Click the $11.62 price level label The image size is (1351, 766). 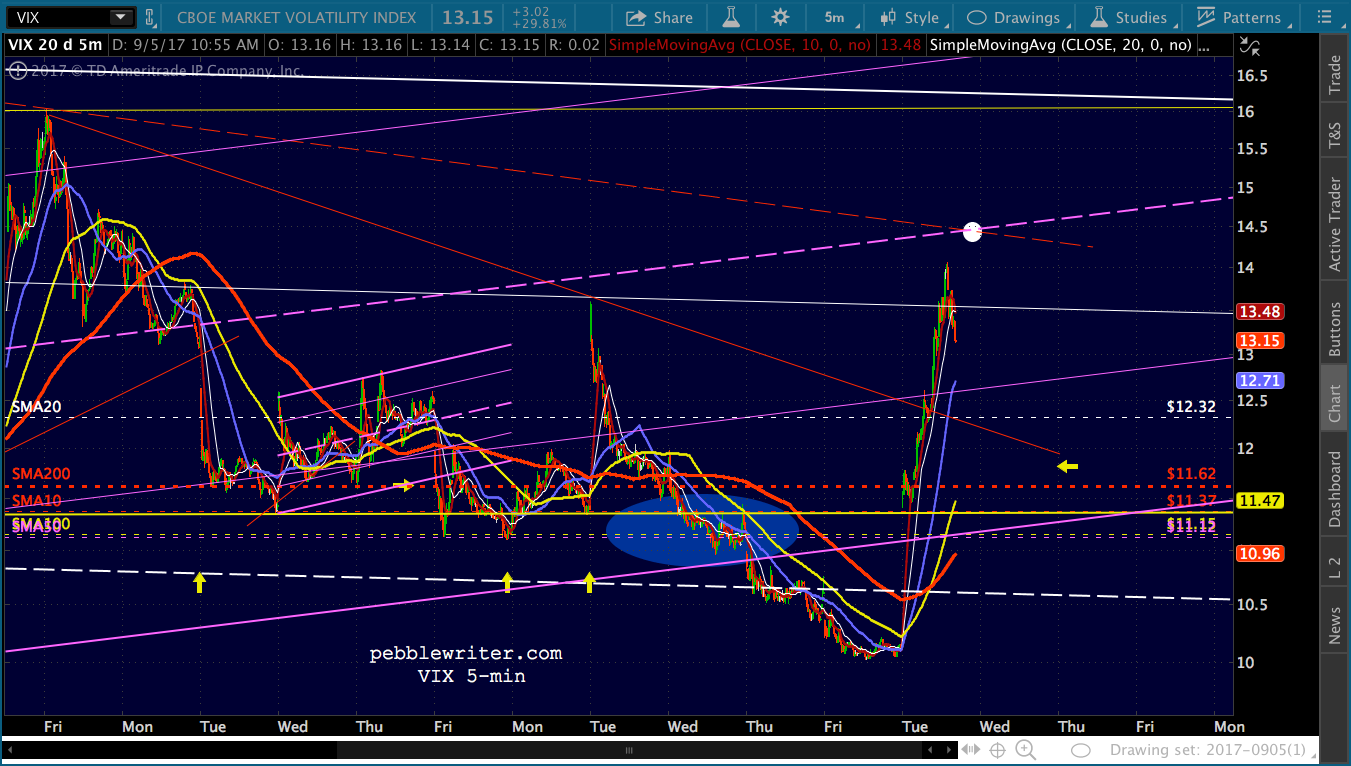point(1191,473)
